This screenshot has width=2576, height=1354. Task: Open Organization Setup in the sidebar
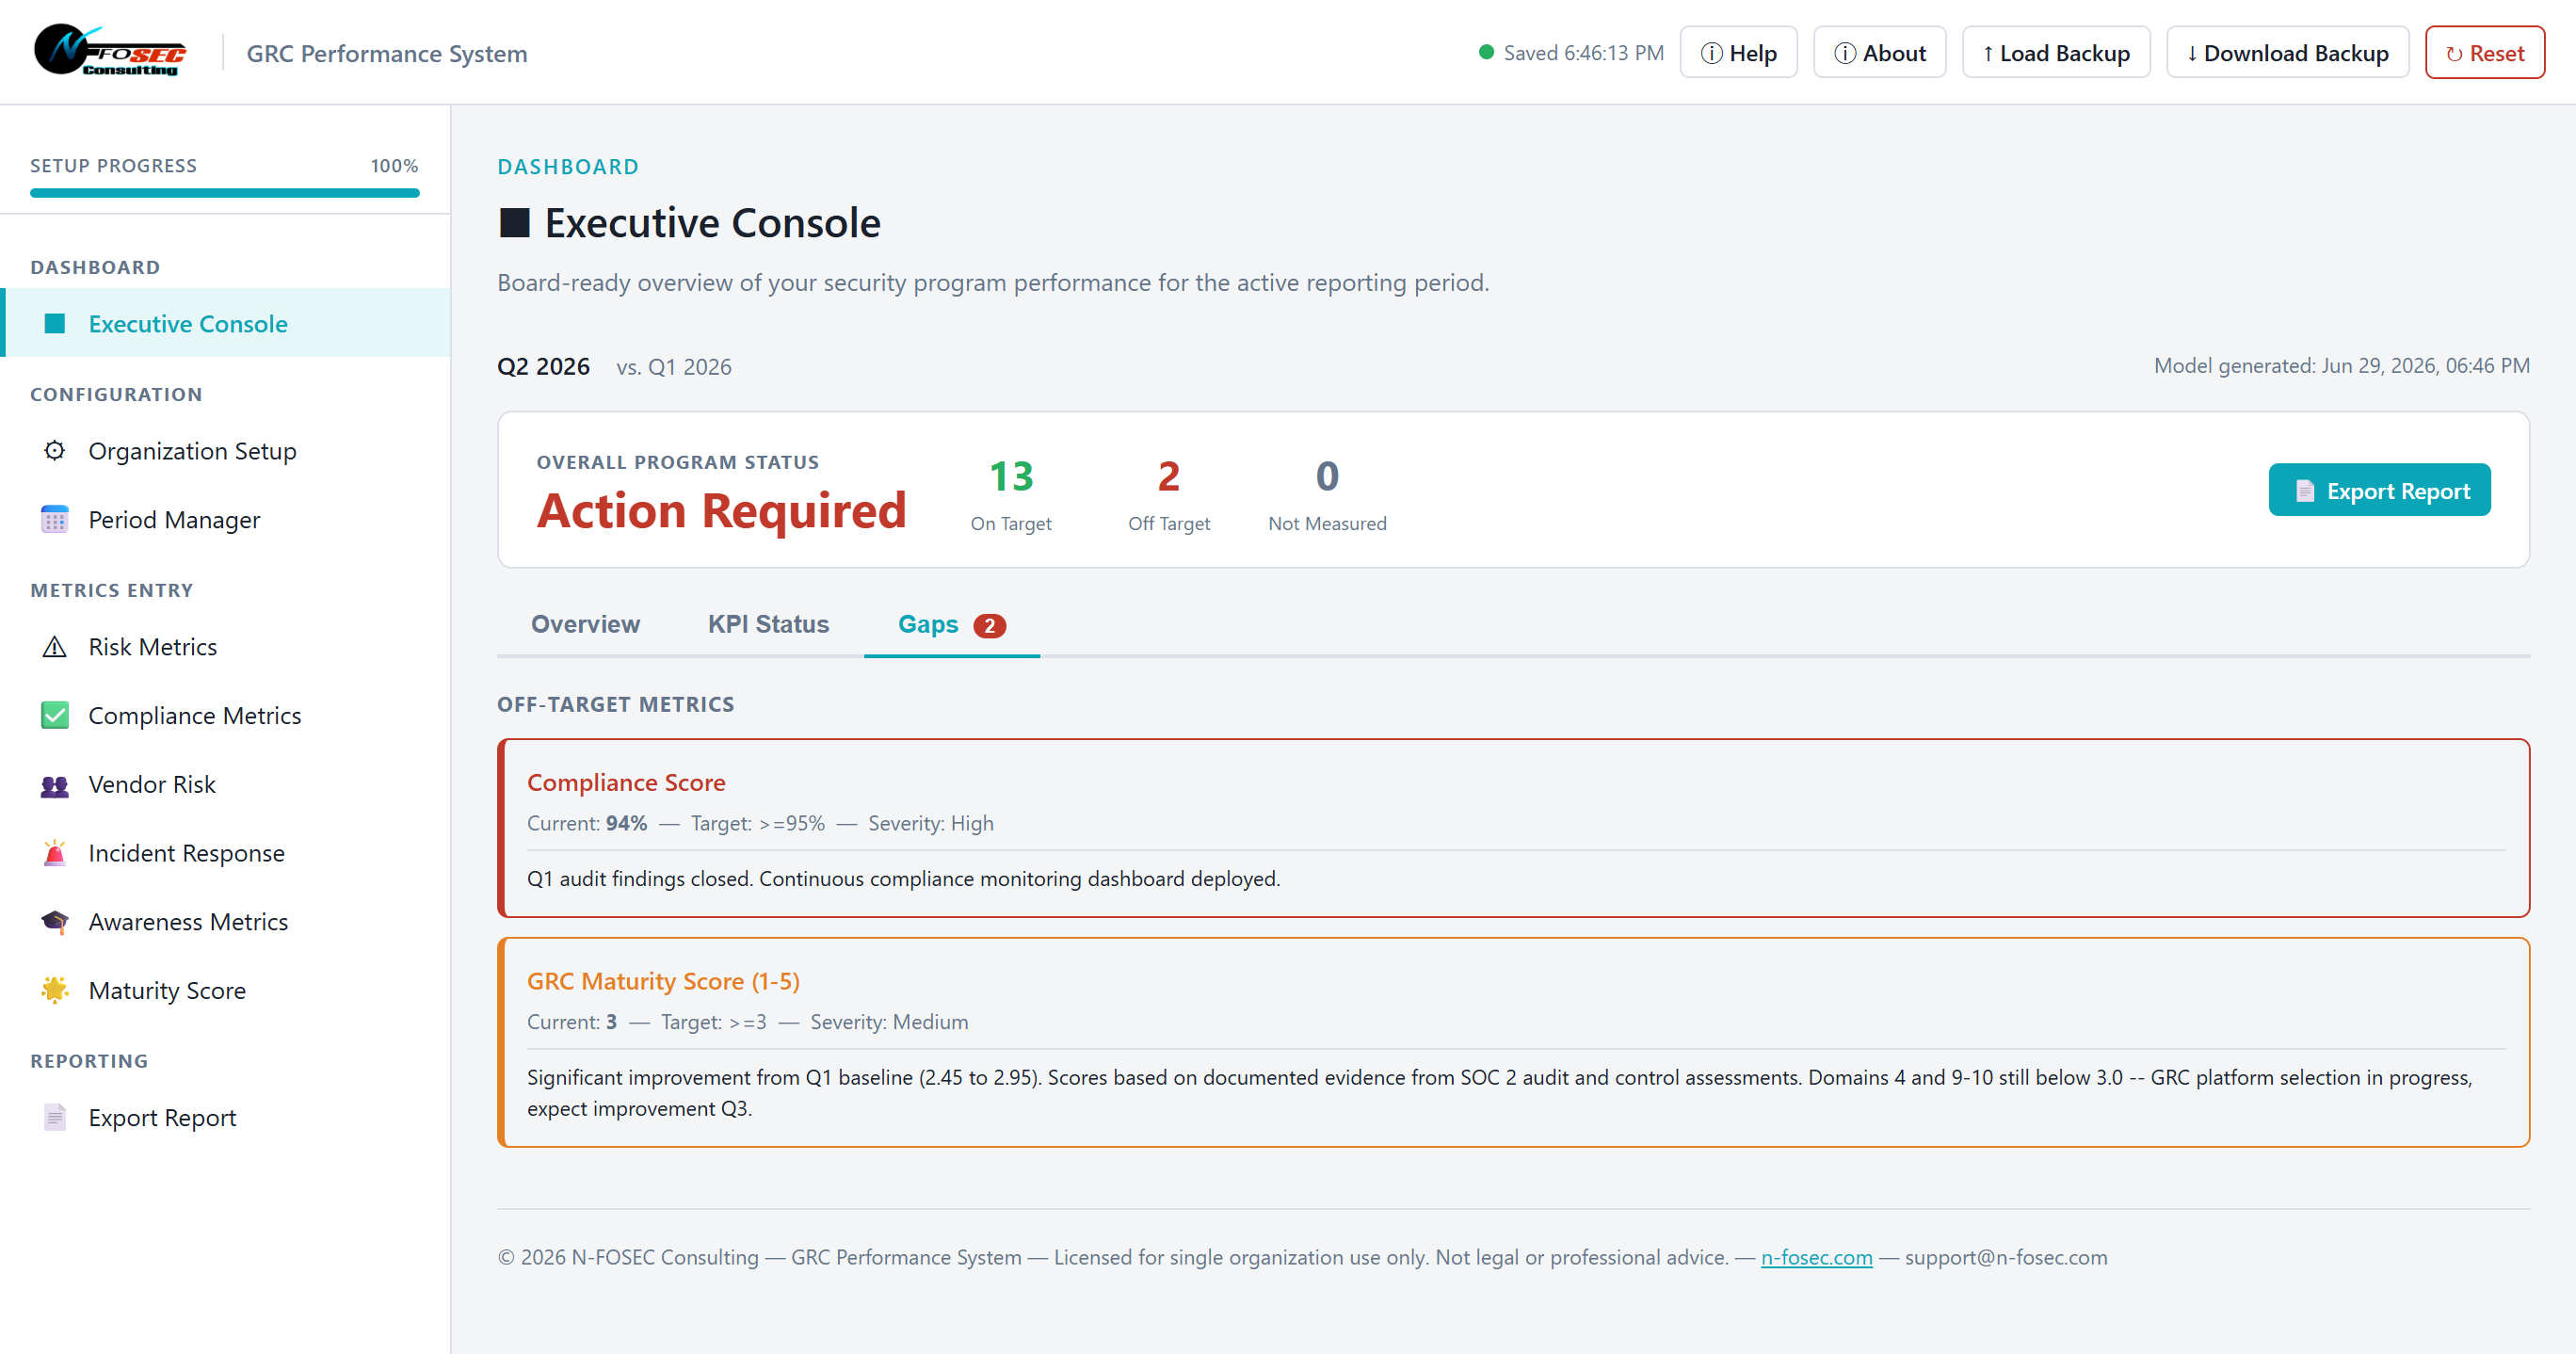tap(225, 451)
